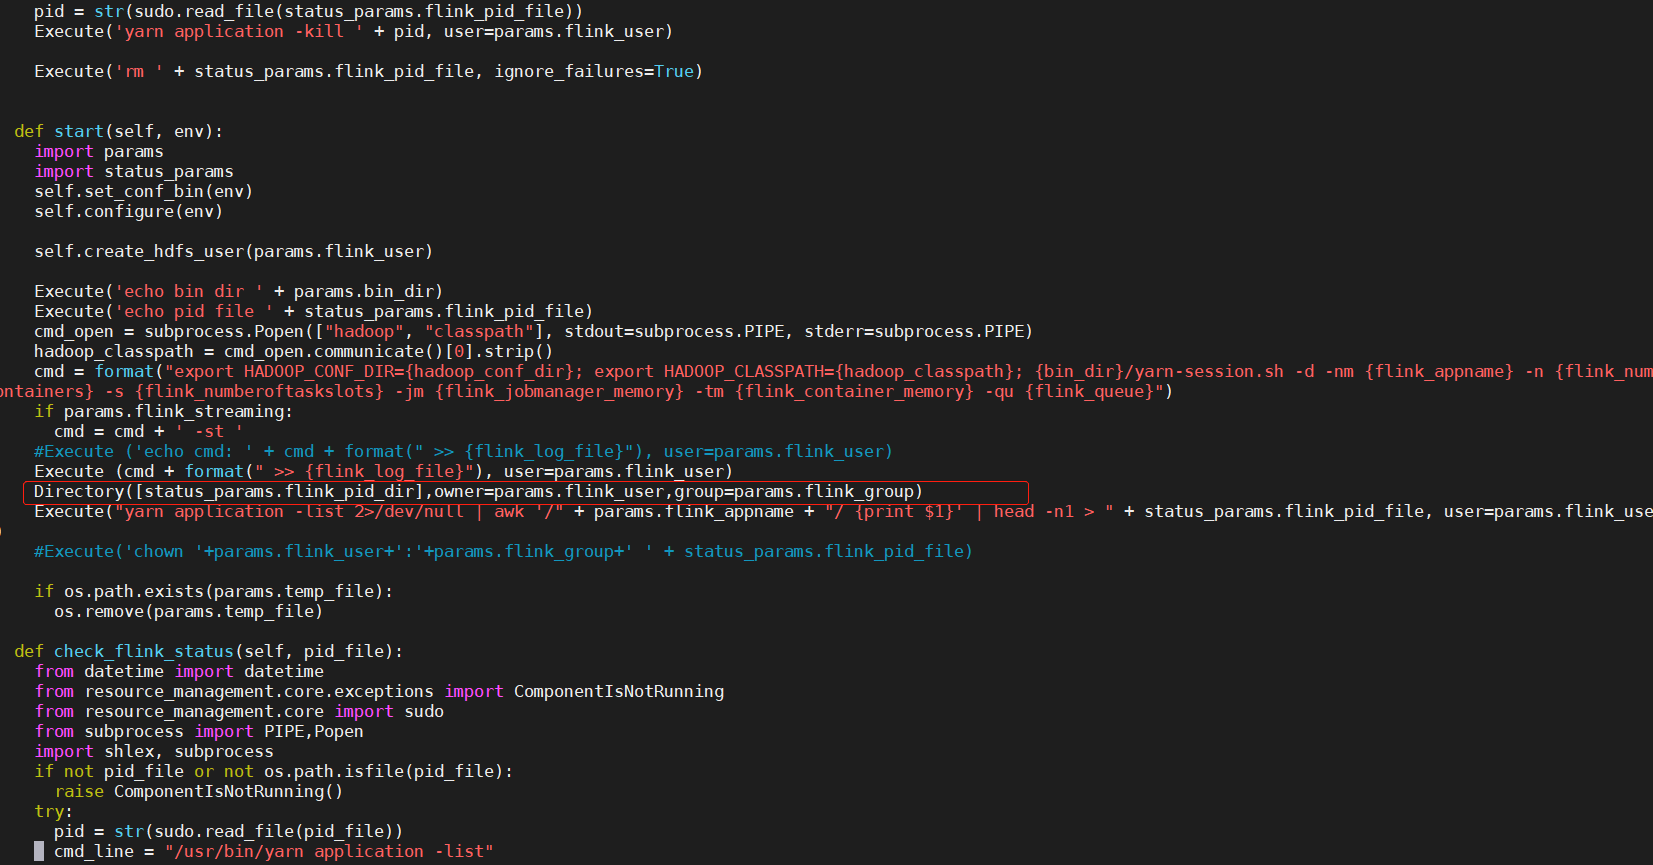Image resolution: width=1653 pixels, height=865 pixels.
Task: Click 'if params.flink_streaming:' line
Action: (x=163, y=411)
